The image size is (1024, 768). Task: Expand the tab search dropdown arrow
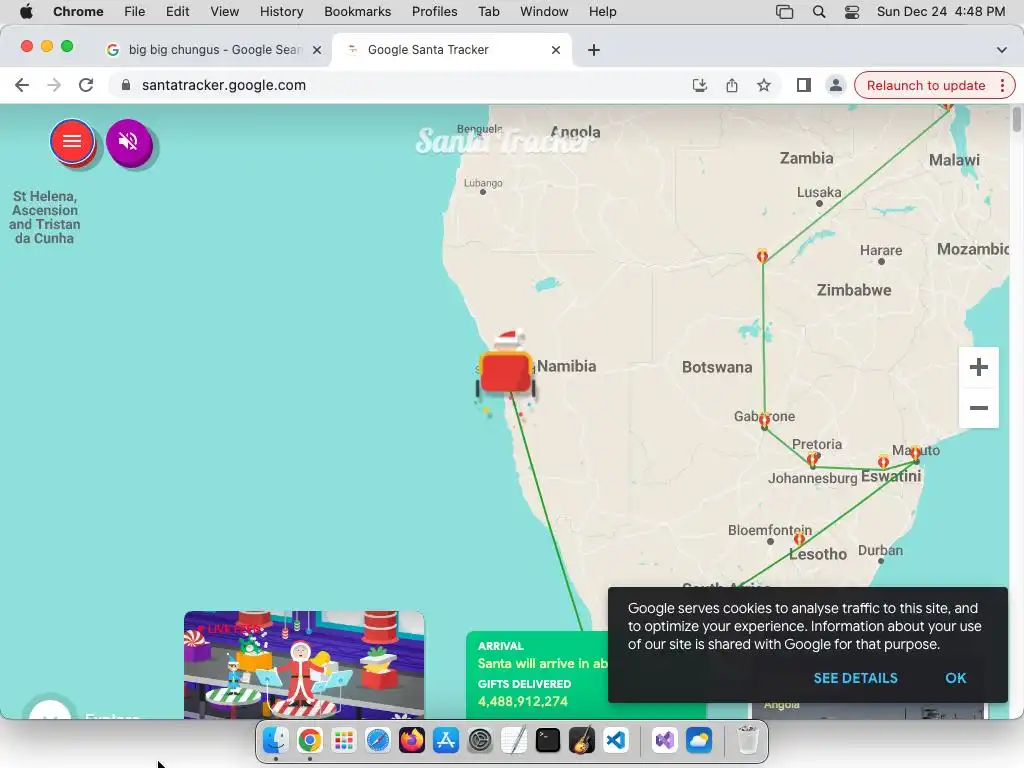click(1001, 50)
